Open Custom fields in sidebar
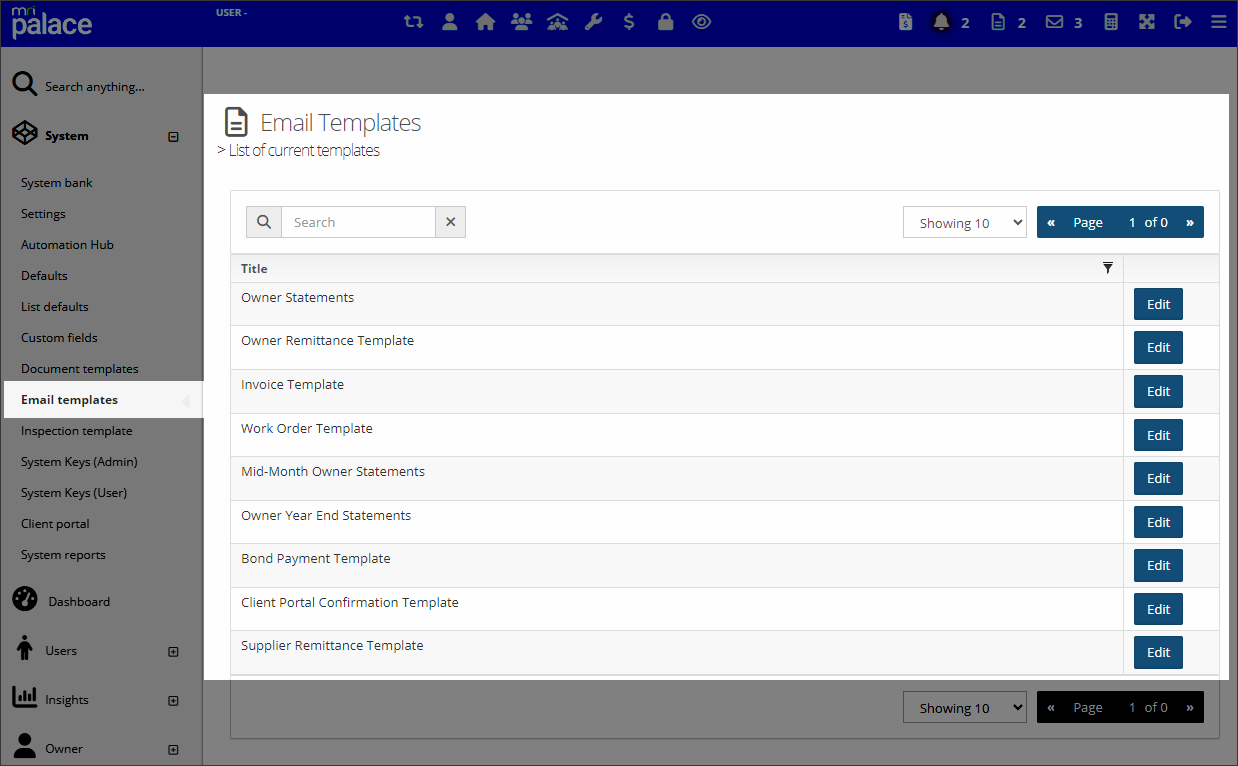The height and width of the screenshot is (766, 1238). pos(59,338)
